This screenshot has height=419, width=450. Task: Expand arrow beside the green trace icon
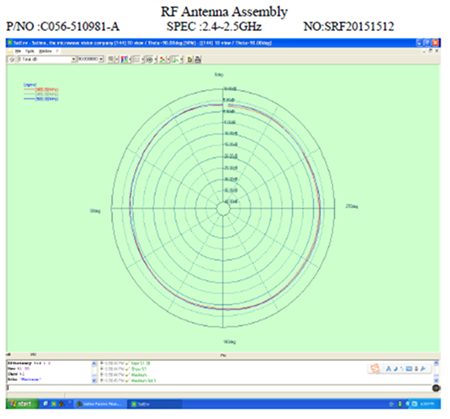point(182,59)
